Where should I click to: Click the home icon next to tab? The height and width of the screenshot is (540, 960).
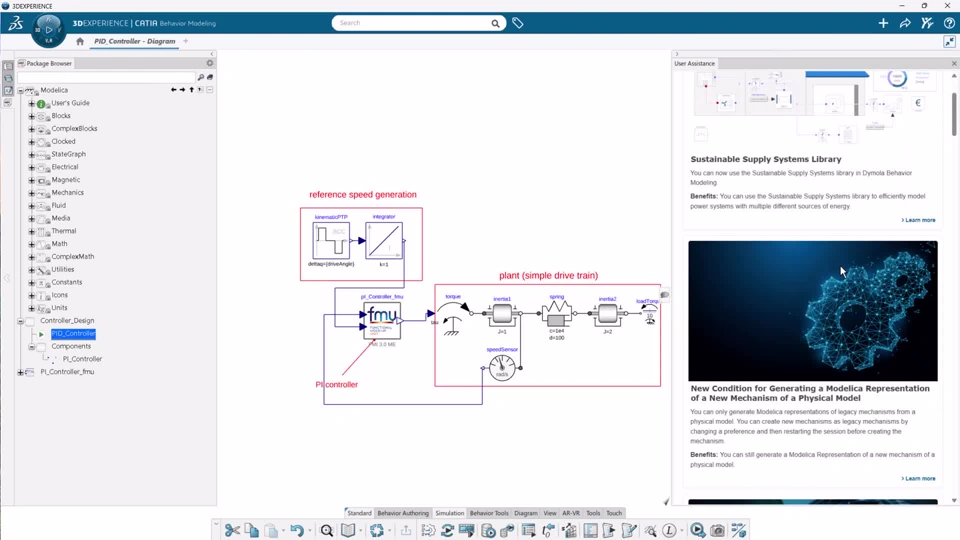pyautogui.click(x=80, y=42)
